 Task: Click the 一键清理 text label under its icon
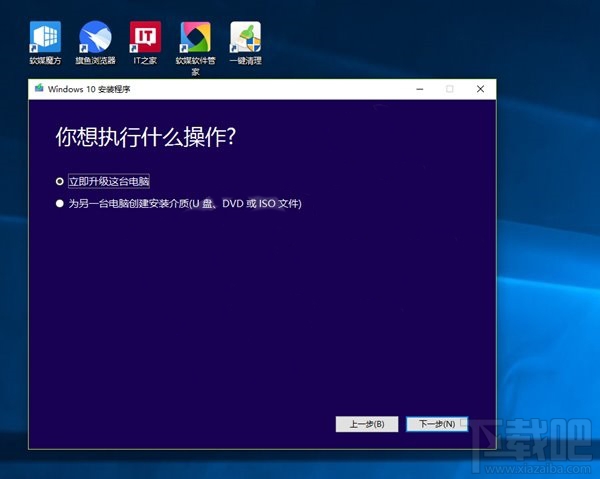(246, 61)
